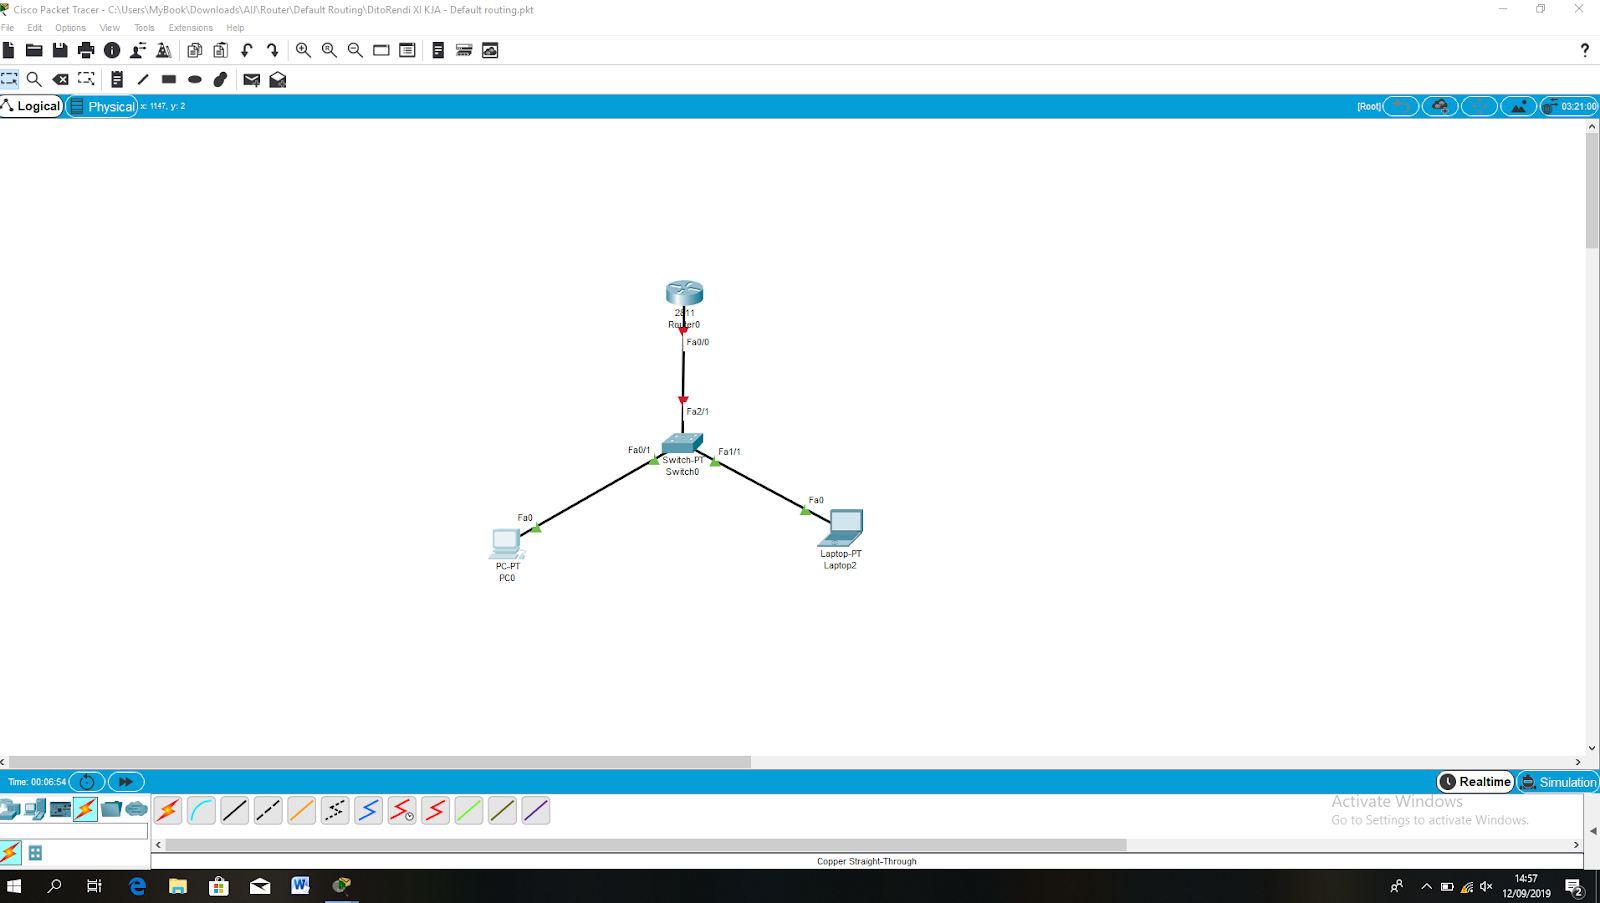Select the Add Simple PDU envelope tool
Viewport: 1600px width, 903px height.
tap(251, 79)
